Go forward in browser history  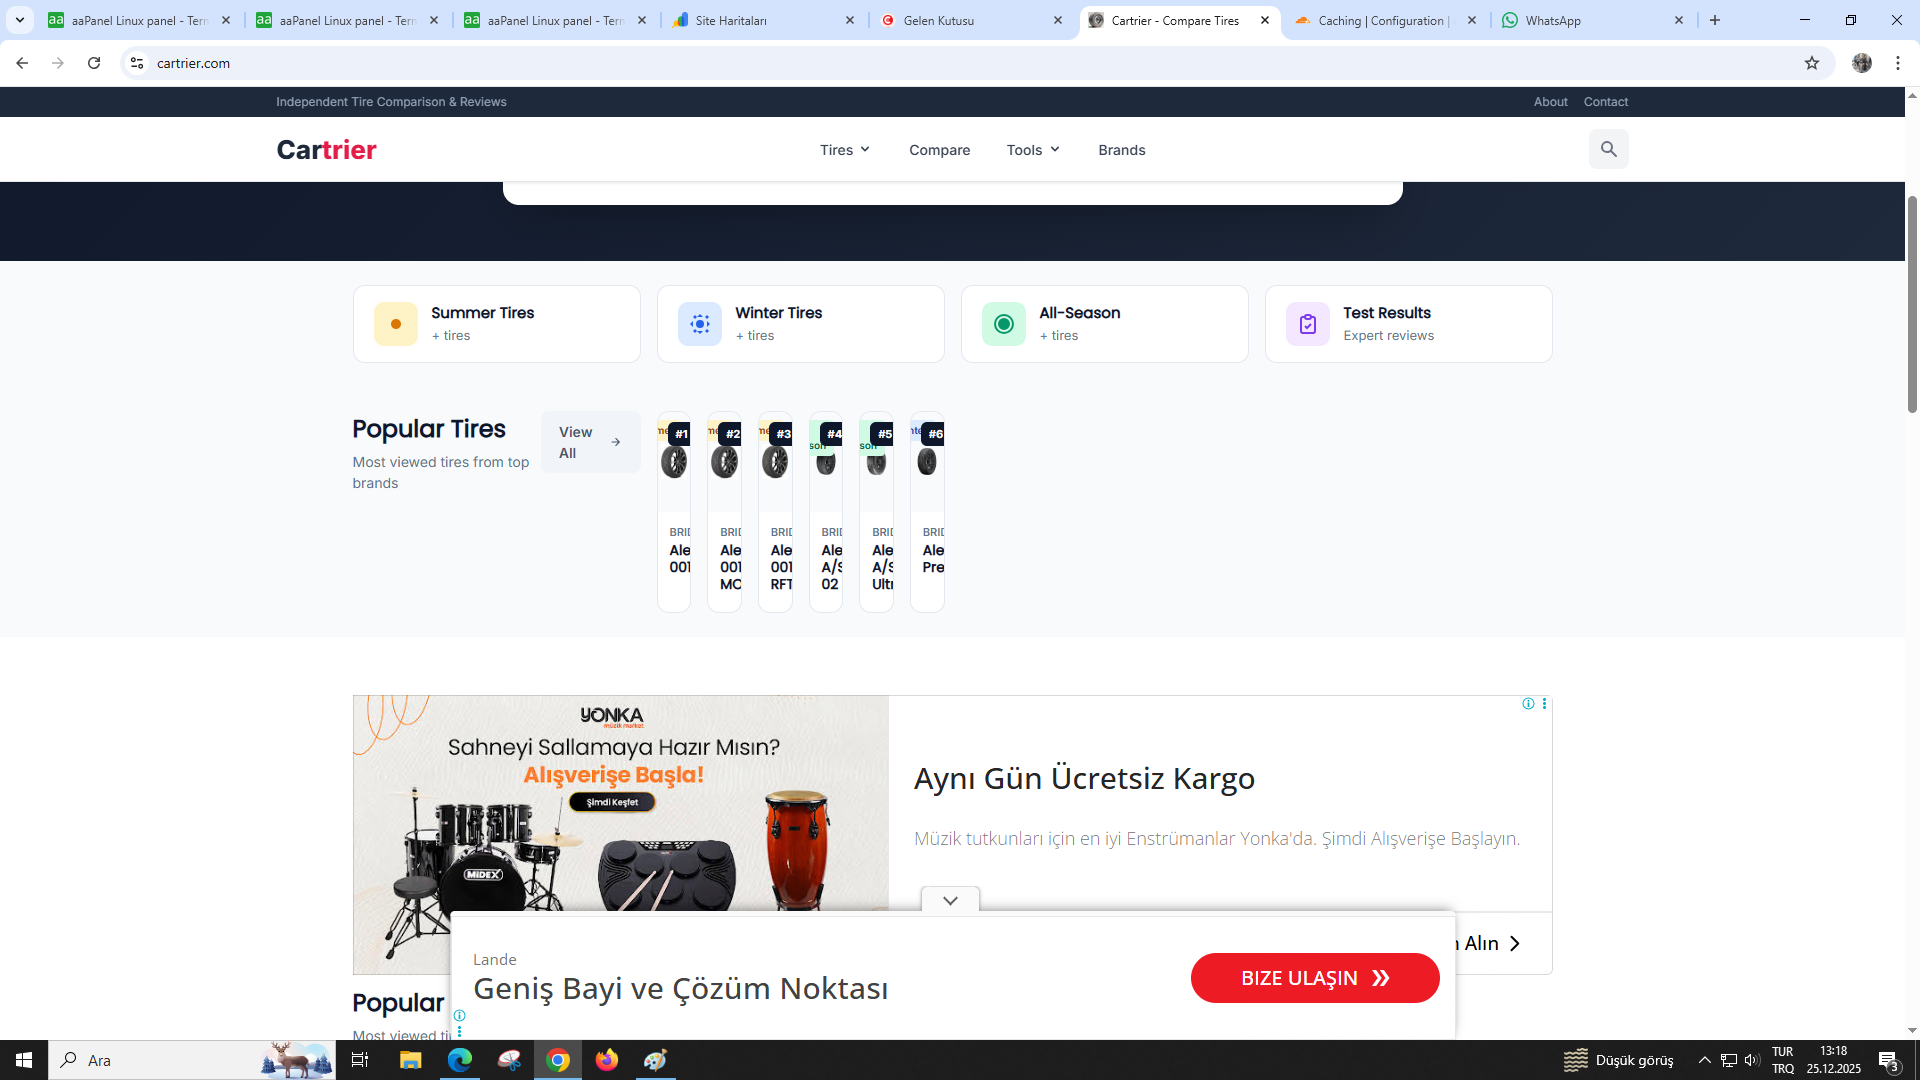click(58, 63)
